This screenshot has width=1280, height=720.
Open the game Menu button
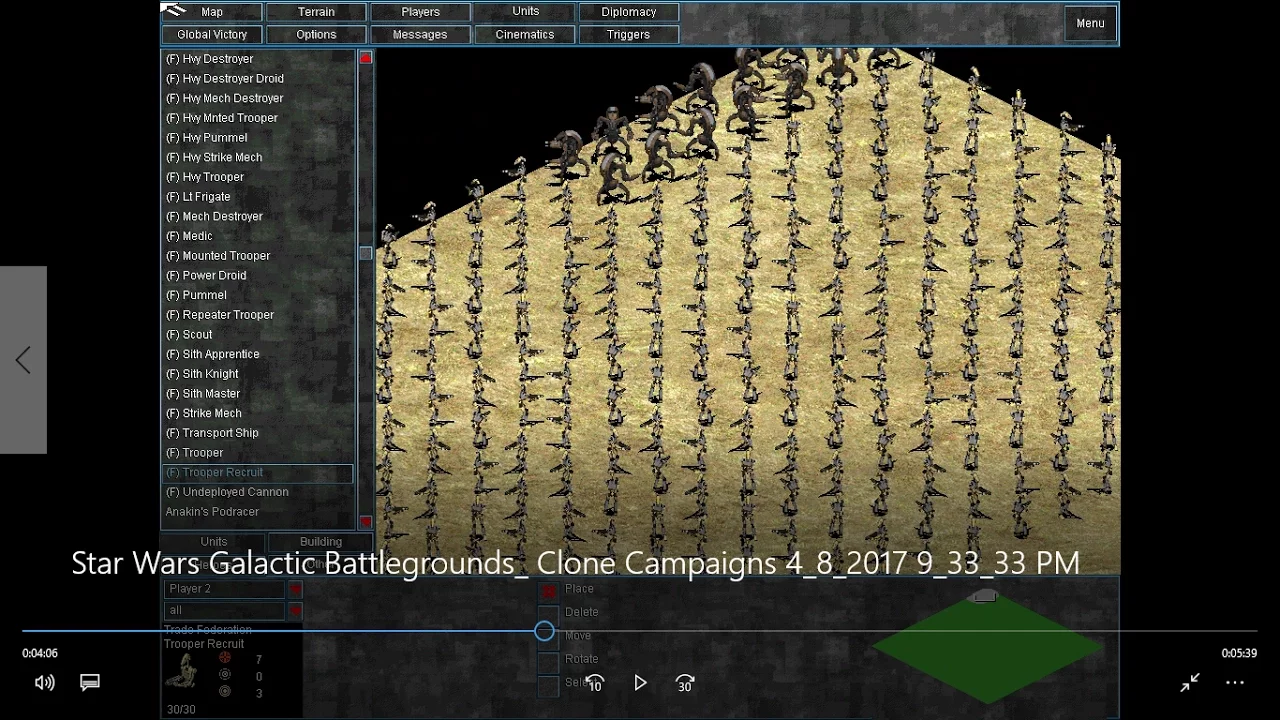(x=1090, y=24)
